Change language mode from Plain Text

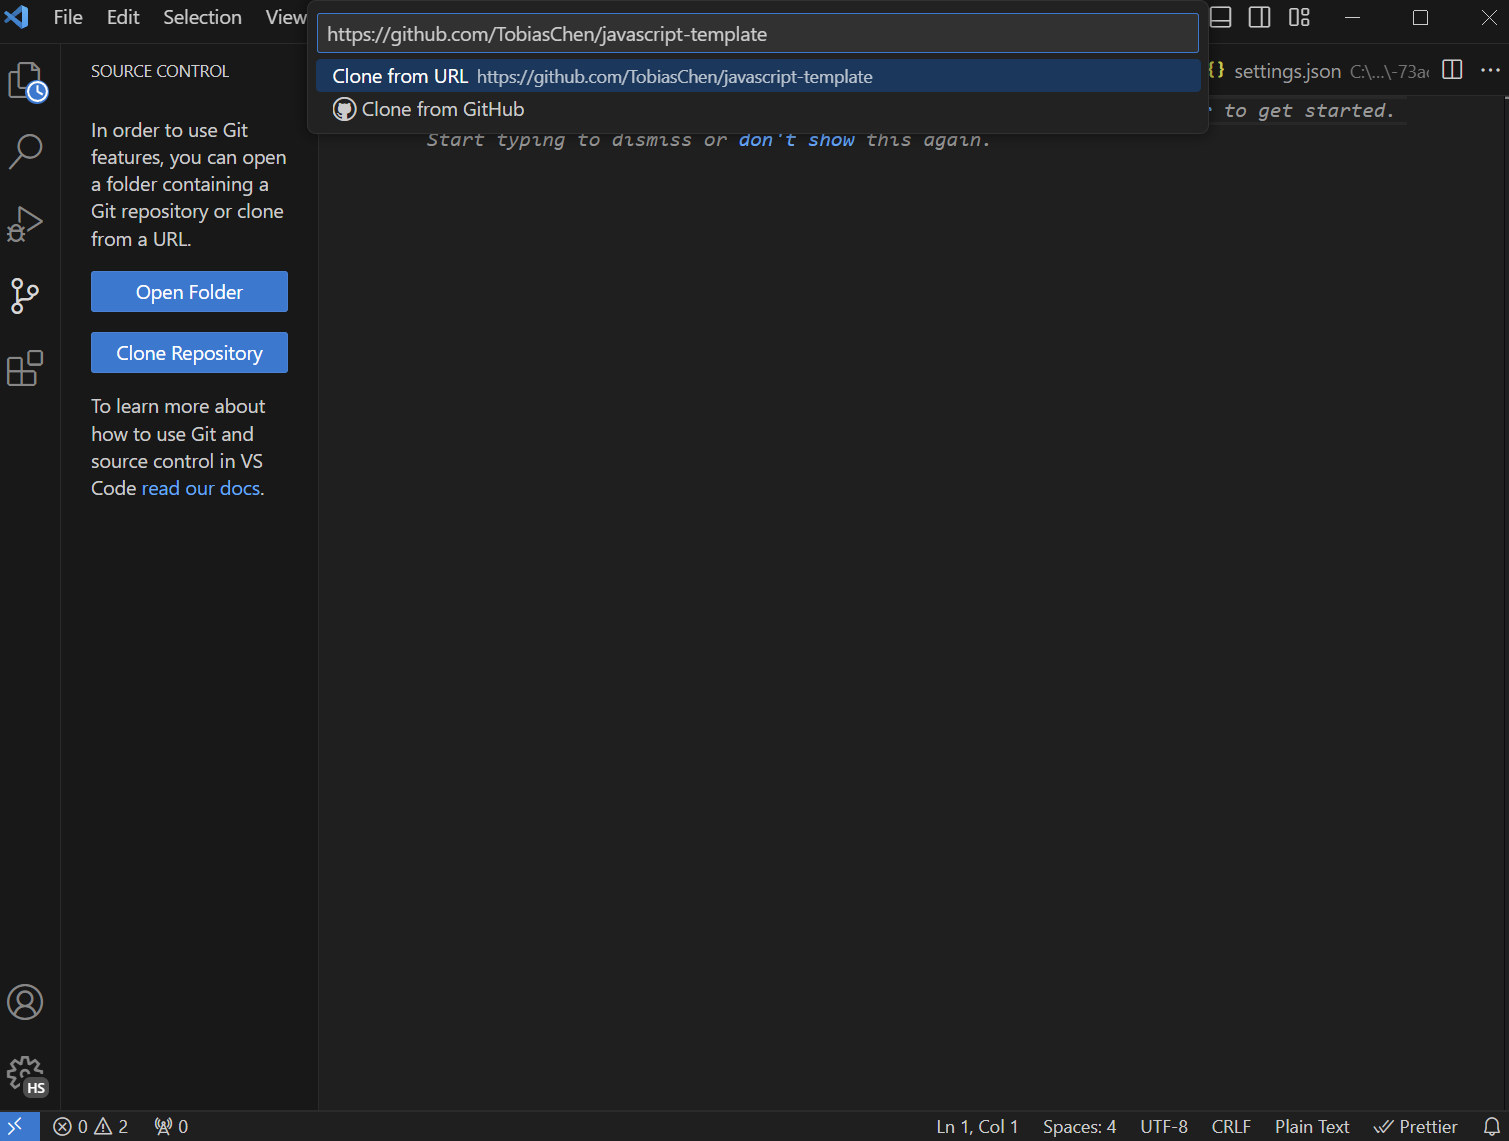tap(1311, 1126)
